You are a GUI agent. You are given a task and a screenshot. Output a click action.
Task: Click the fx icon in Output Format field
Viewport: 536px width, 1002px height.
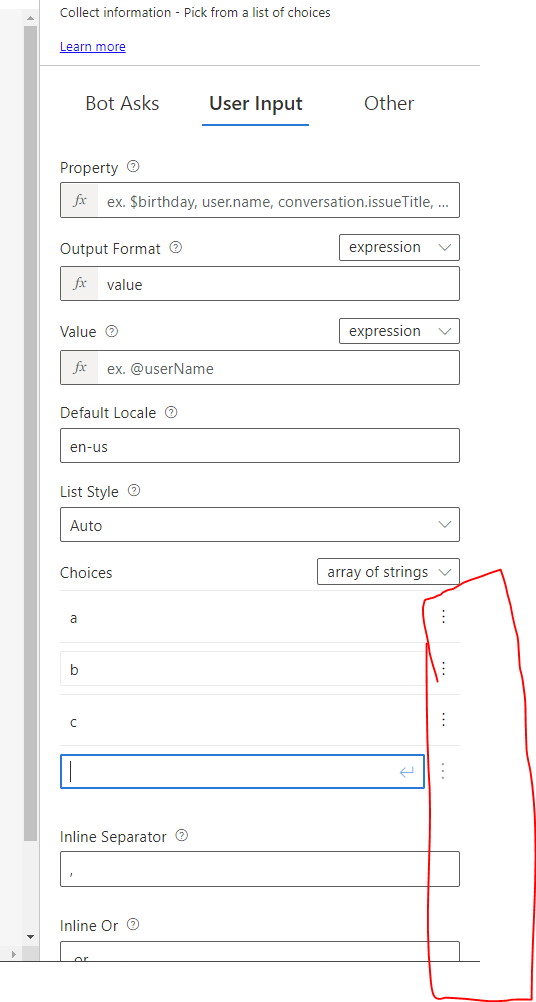[x=80, y=284]
